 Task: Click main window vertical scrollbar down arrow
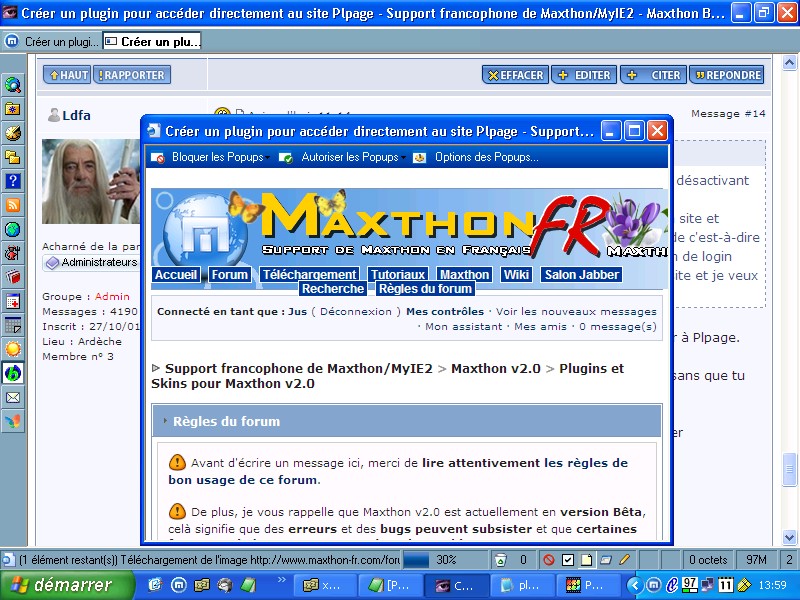coord(789,537)
